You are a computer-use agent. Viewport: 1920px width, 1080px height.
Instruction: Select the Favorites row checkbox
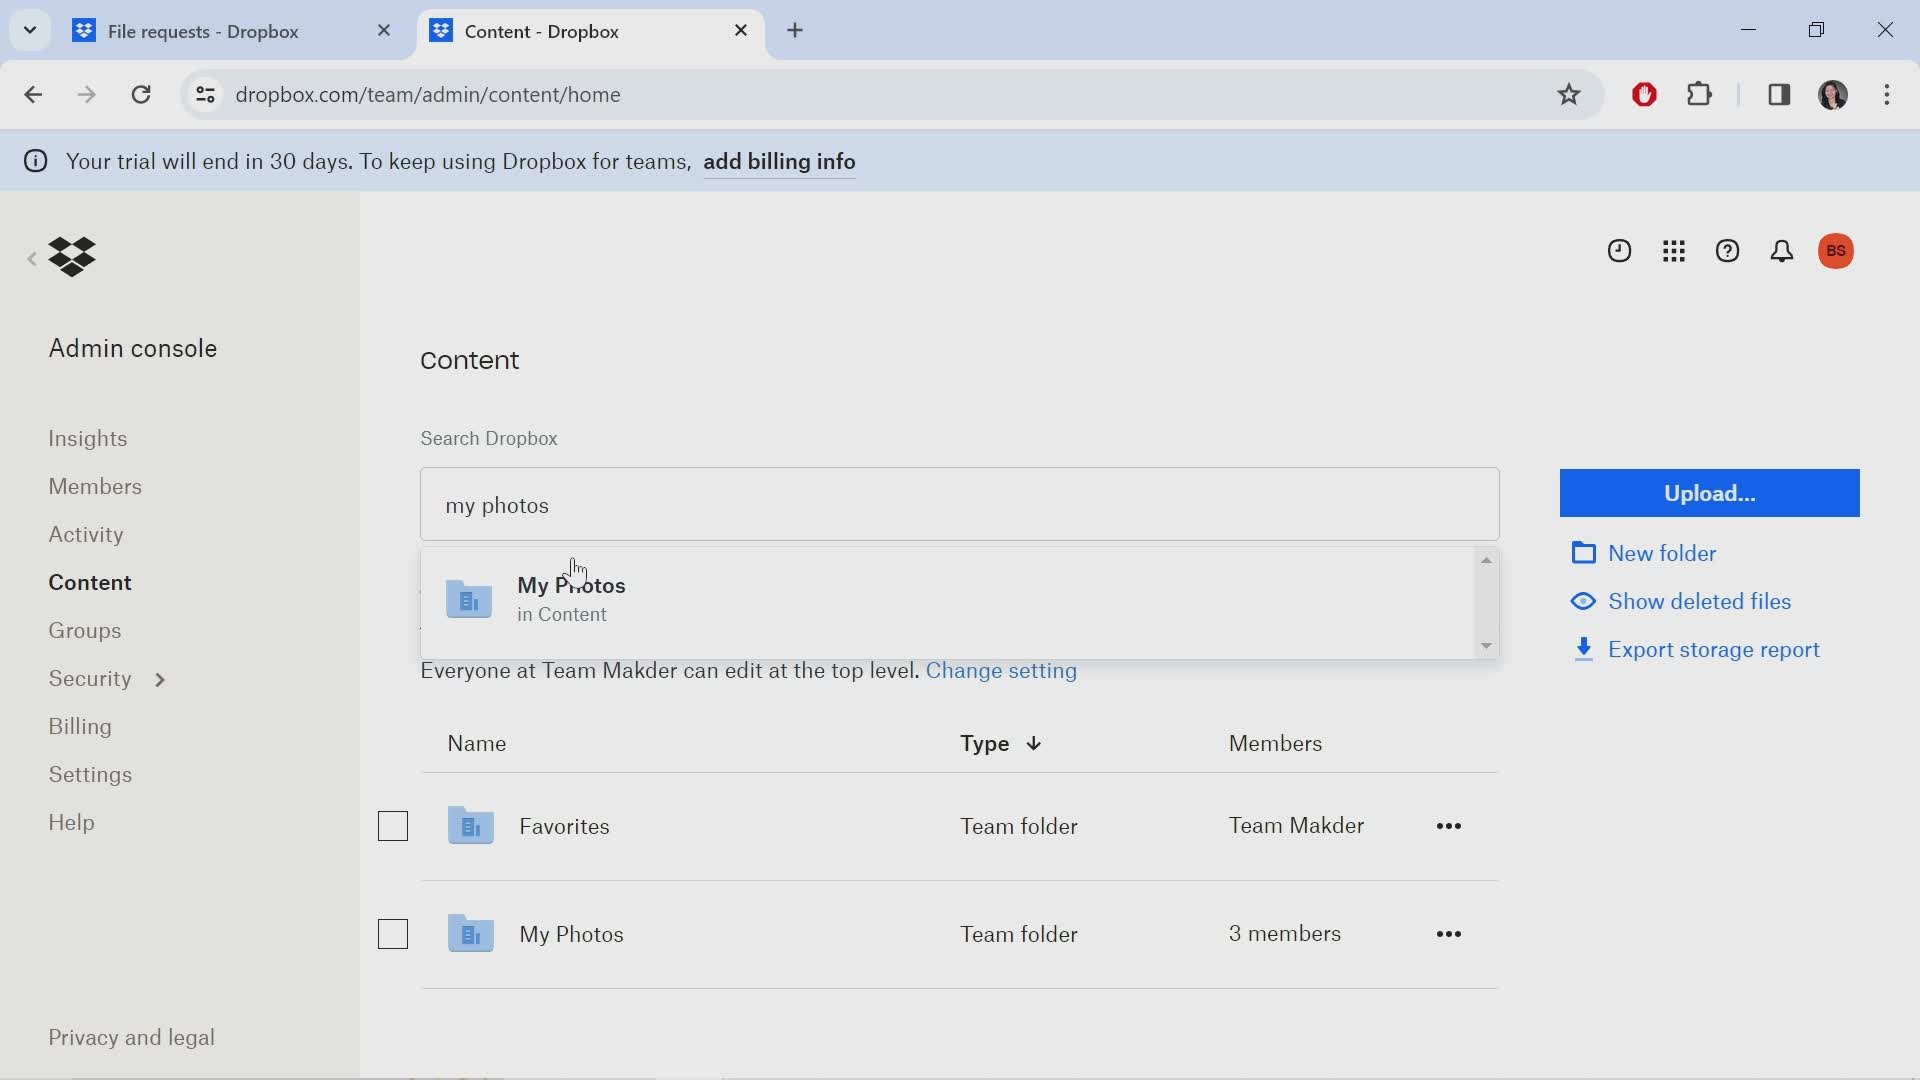393,826
